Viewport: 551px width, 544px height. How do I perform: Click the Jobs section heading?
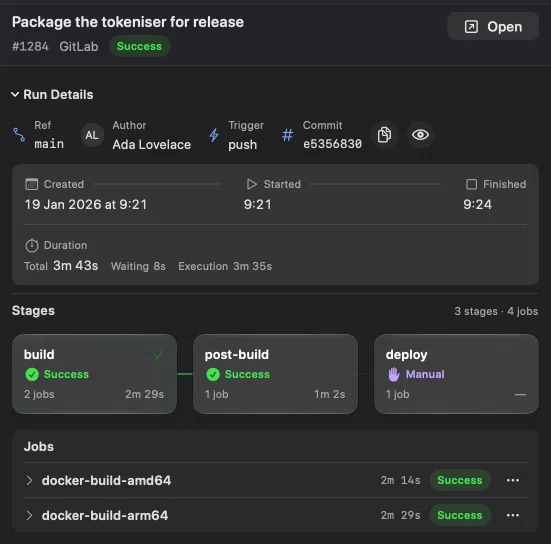39,447
